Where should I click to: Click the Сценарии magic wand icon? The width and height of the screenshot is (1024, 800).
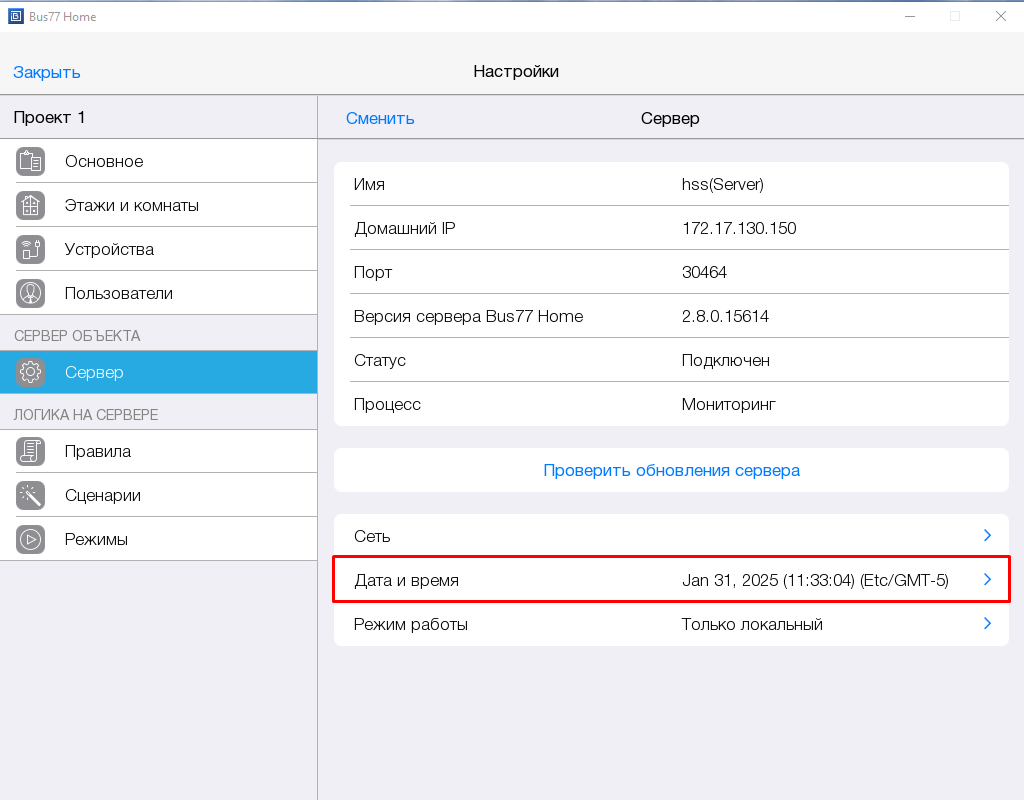click(31, 495)
